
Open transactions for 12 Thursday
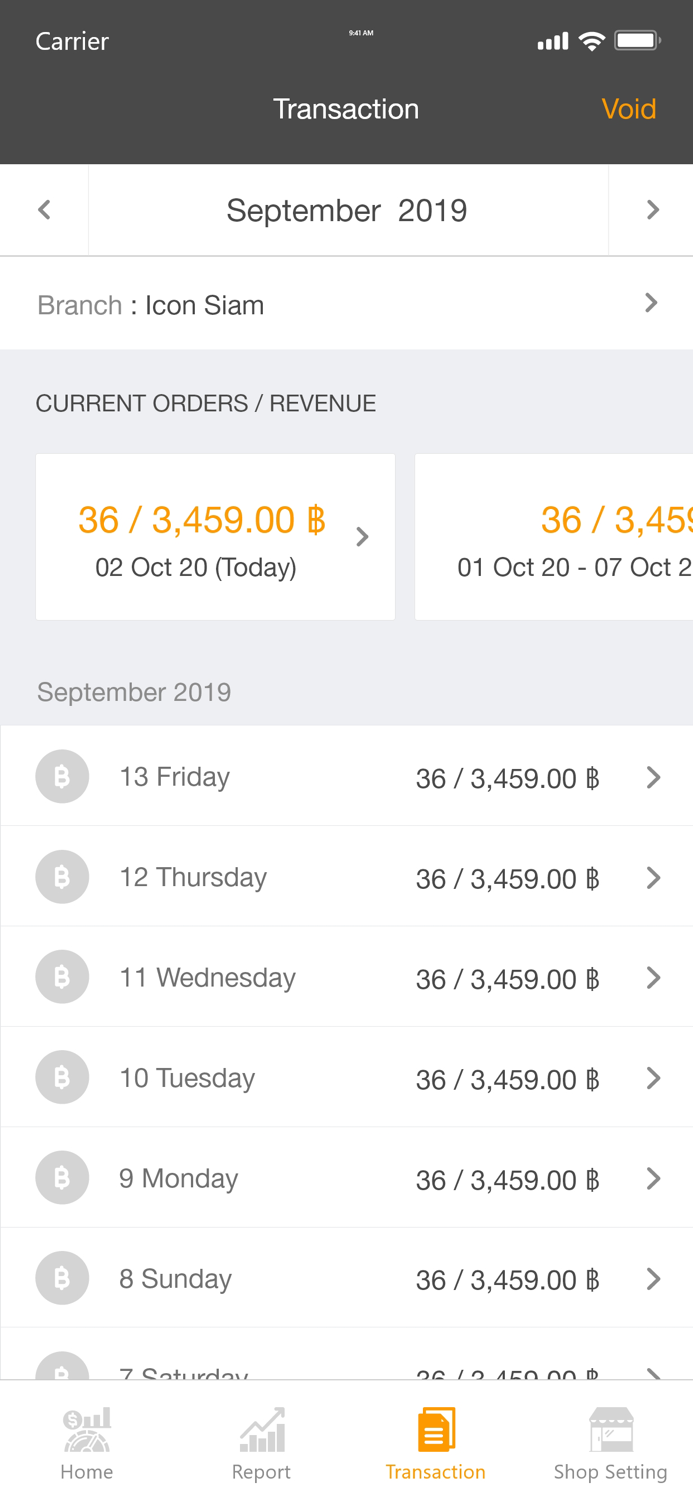(x=346, y=876)
